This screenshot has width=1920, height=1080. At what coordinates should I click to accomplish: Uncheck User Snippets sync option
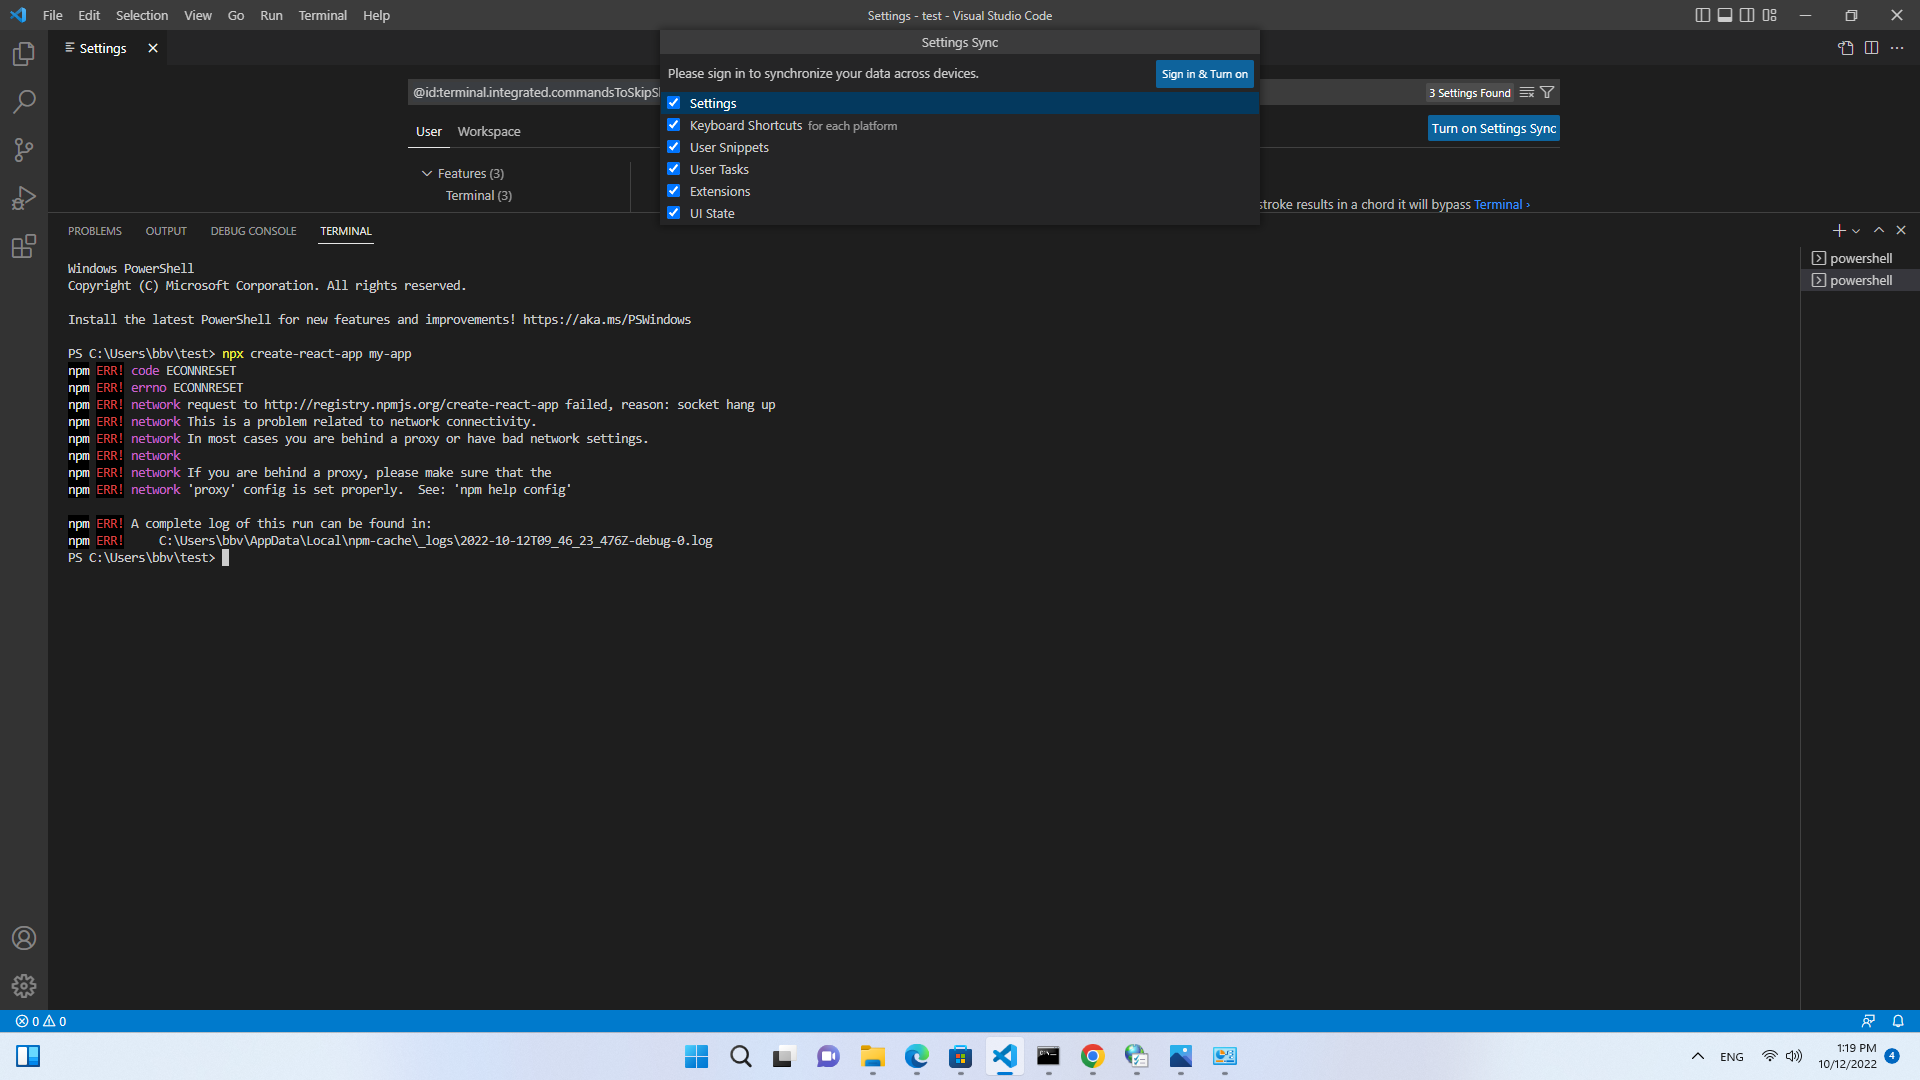click(674, 147)
